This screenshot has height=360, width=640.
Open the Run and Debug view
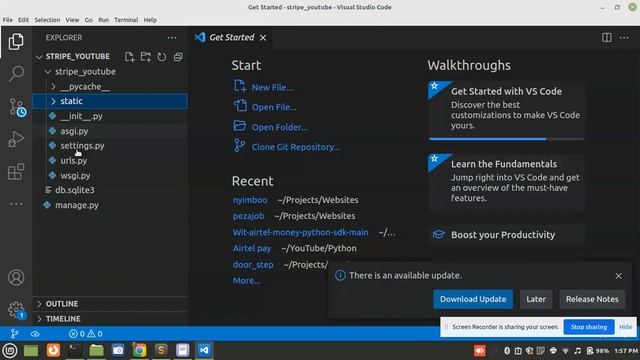[x=16, y=139]
